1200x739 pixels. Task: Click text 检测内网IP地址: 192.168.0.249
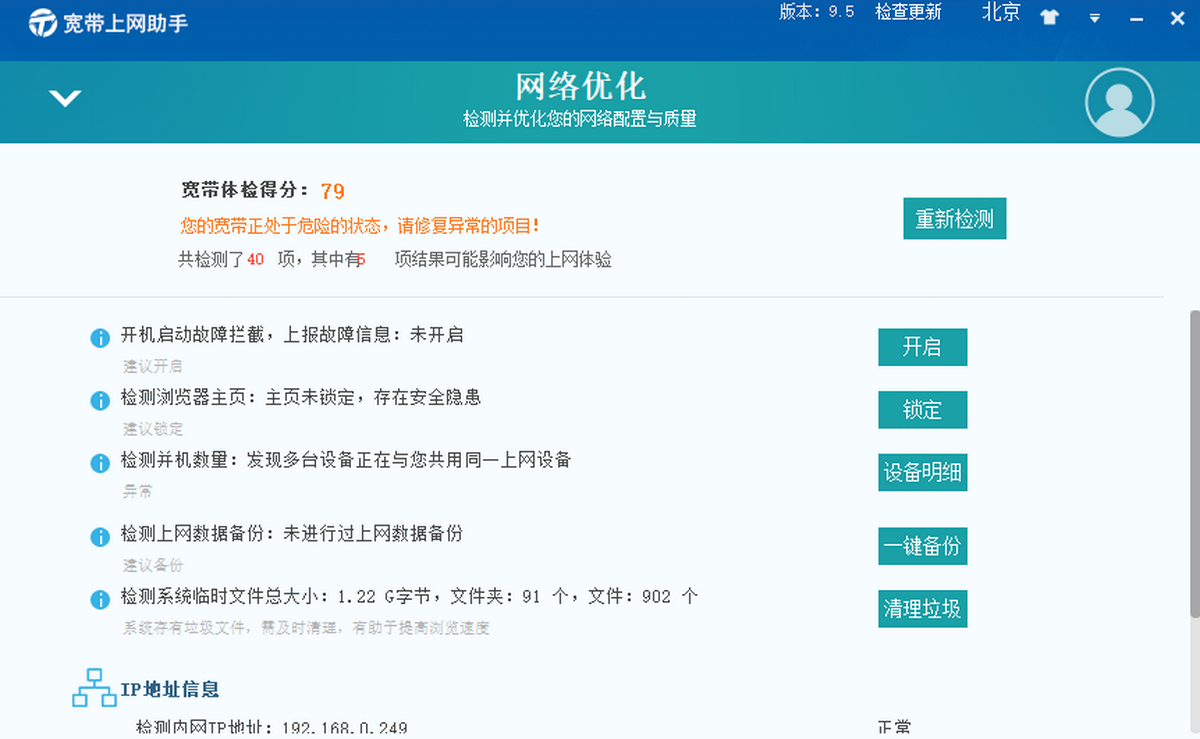[x=271, y=728]
